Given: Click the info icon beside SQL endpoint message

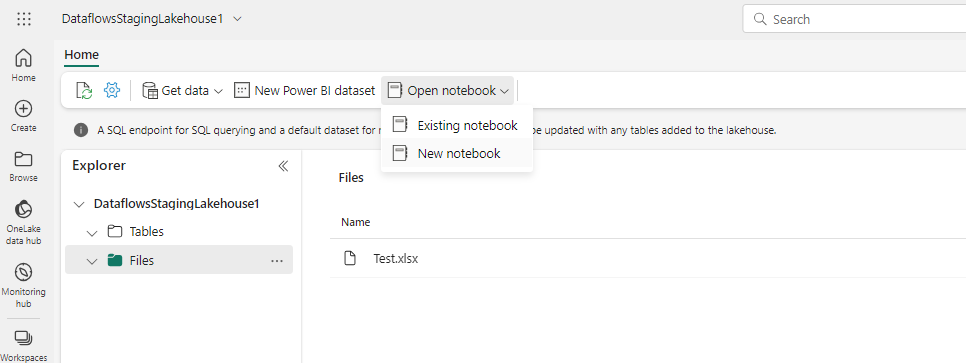Looking at the screenshot, I should coord(81,130).
